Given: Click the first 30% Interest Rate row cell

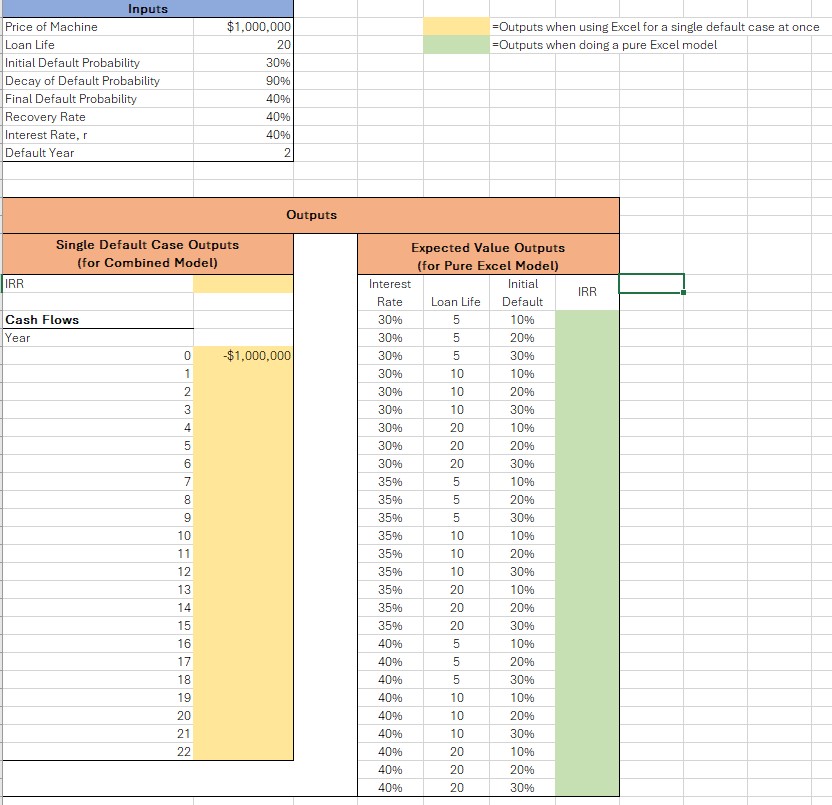Looking at the screenshot, I should [x=389, y=320].
